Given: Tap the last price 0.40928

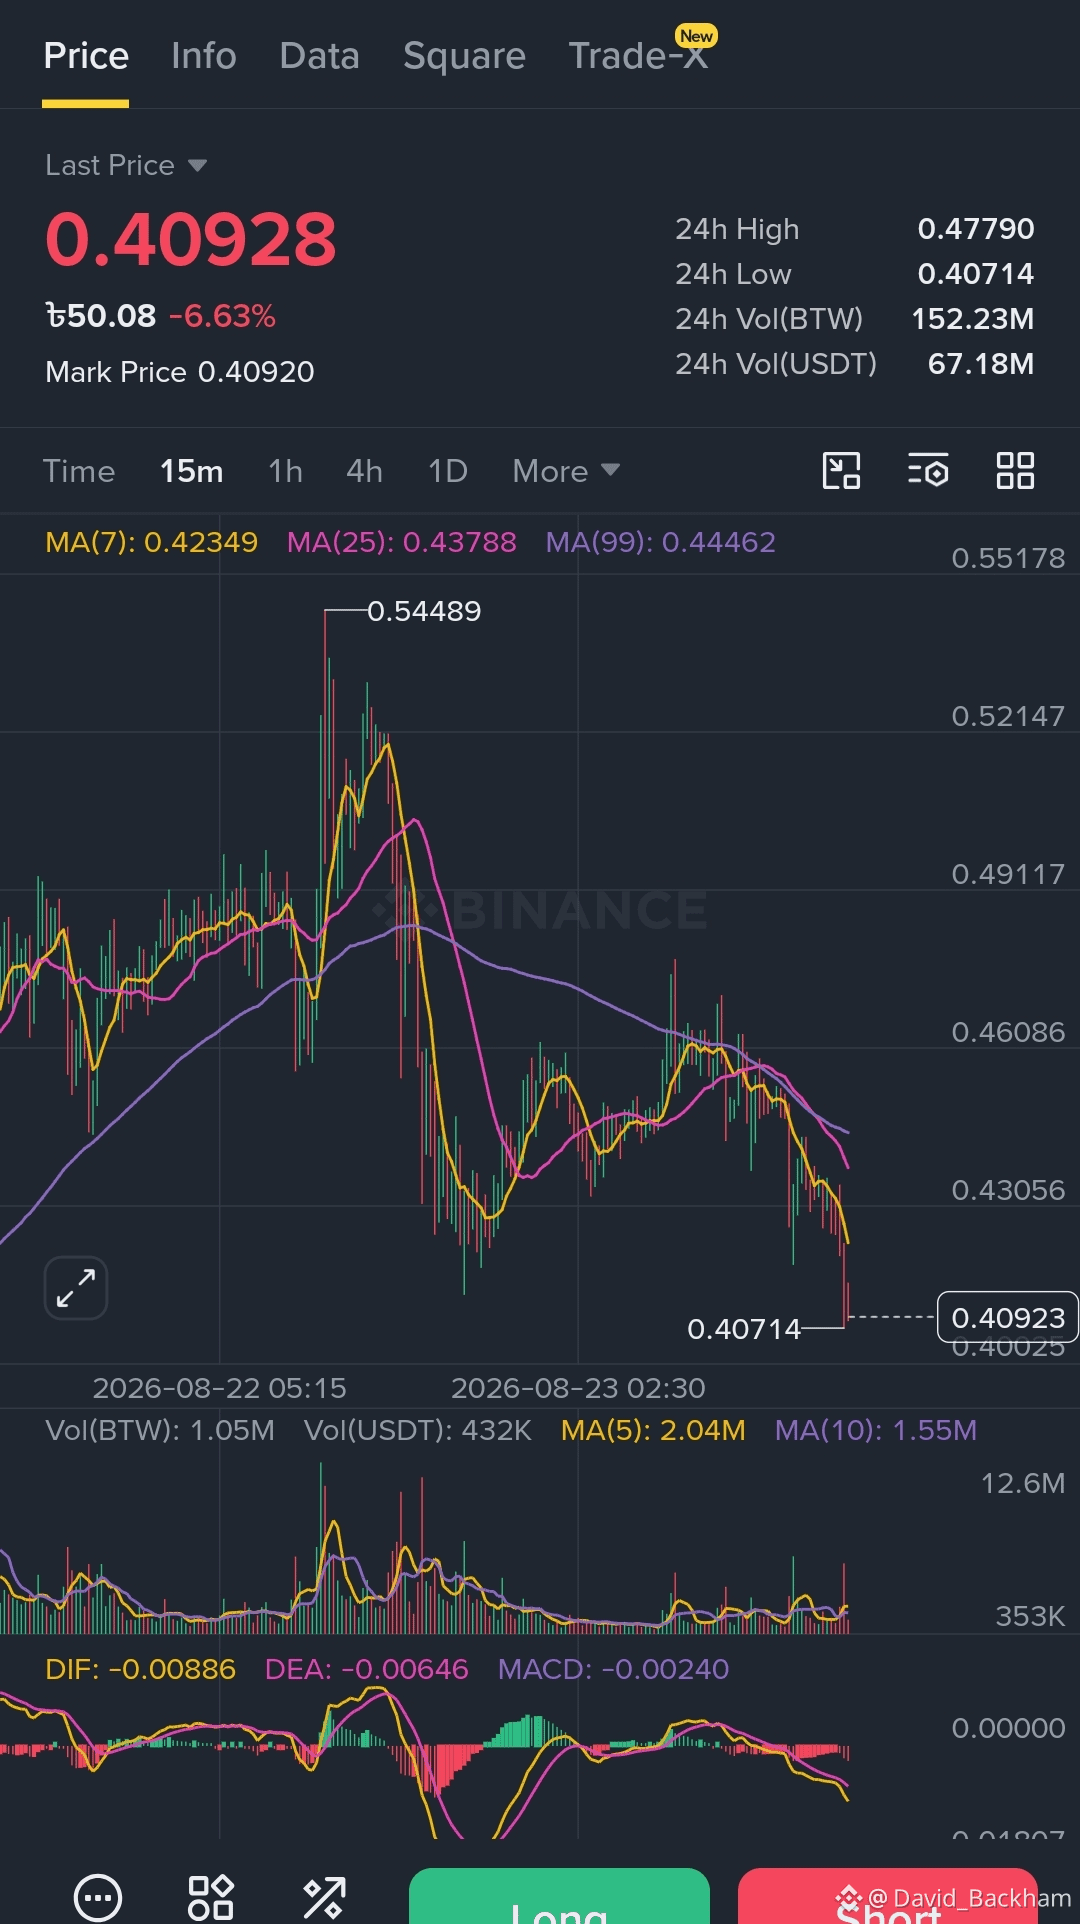Looking at the screenshot, I should click(191, 239).
